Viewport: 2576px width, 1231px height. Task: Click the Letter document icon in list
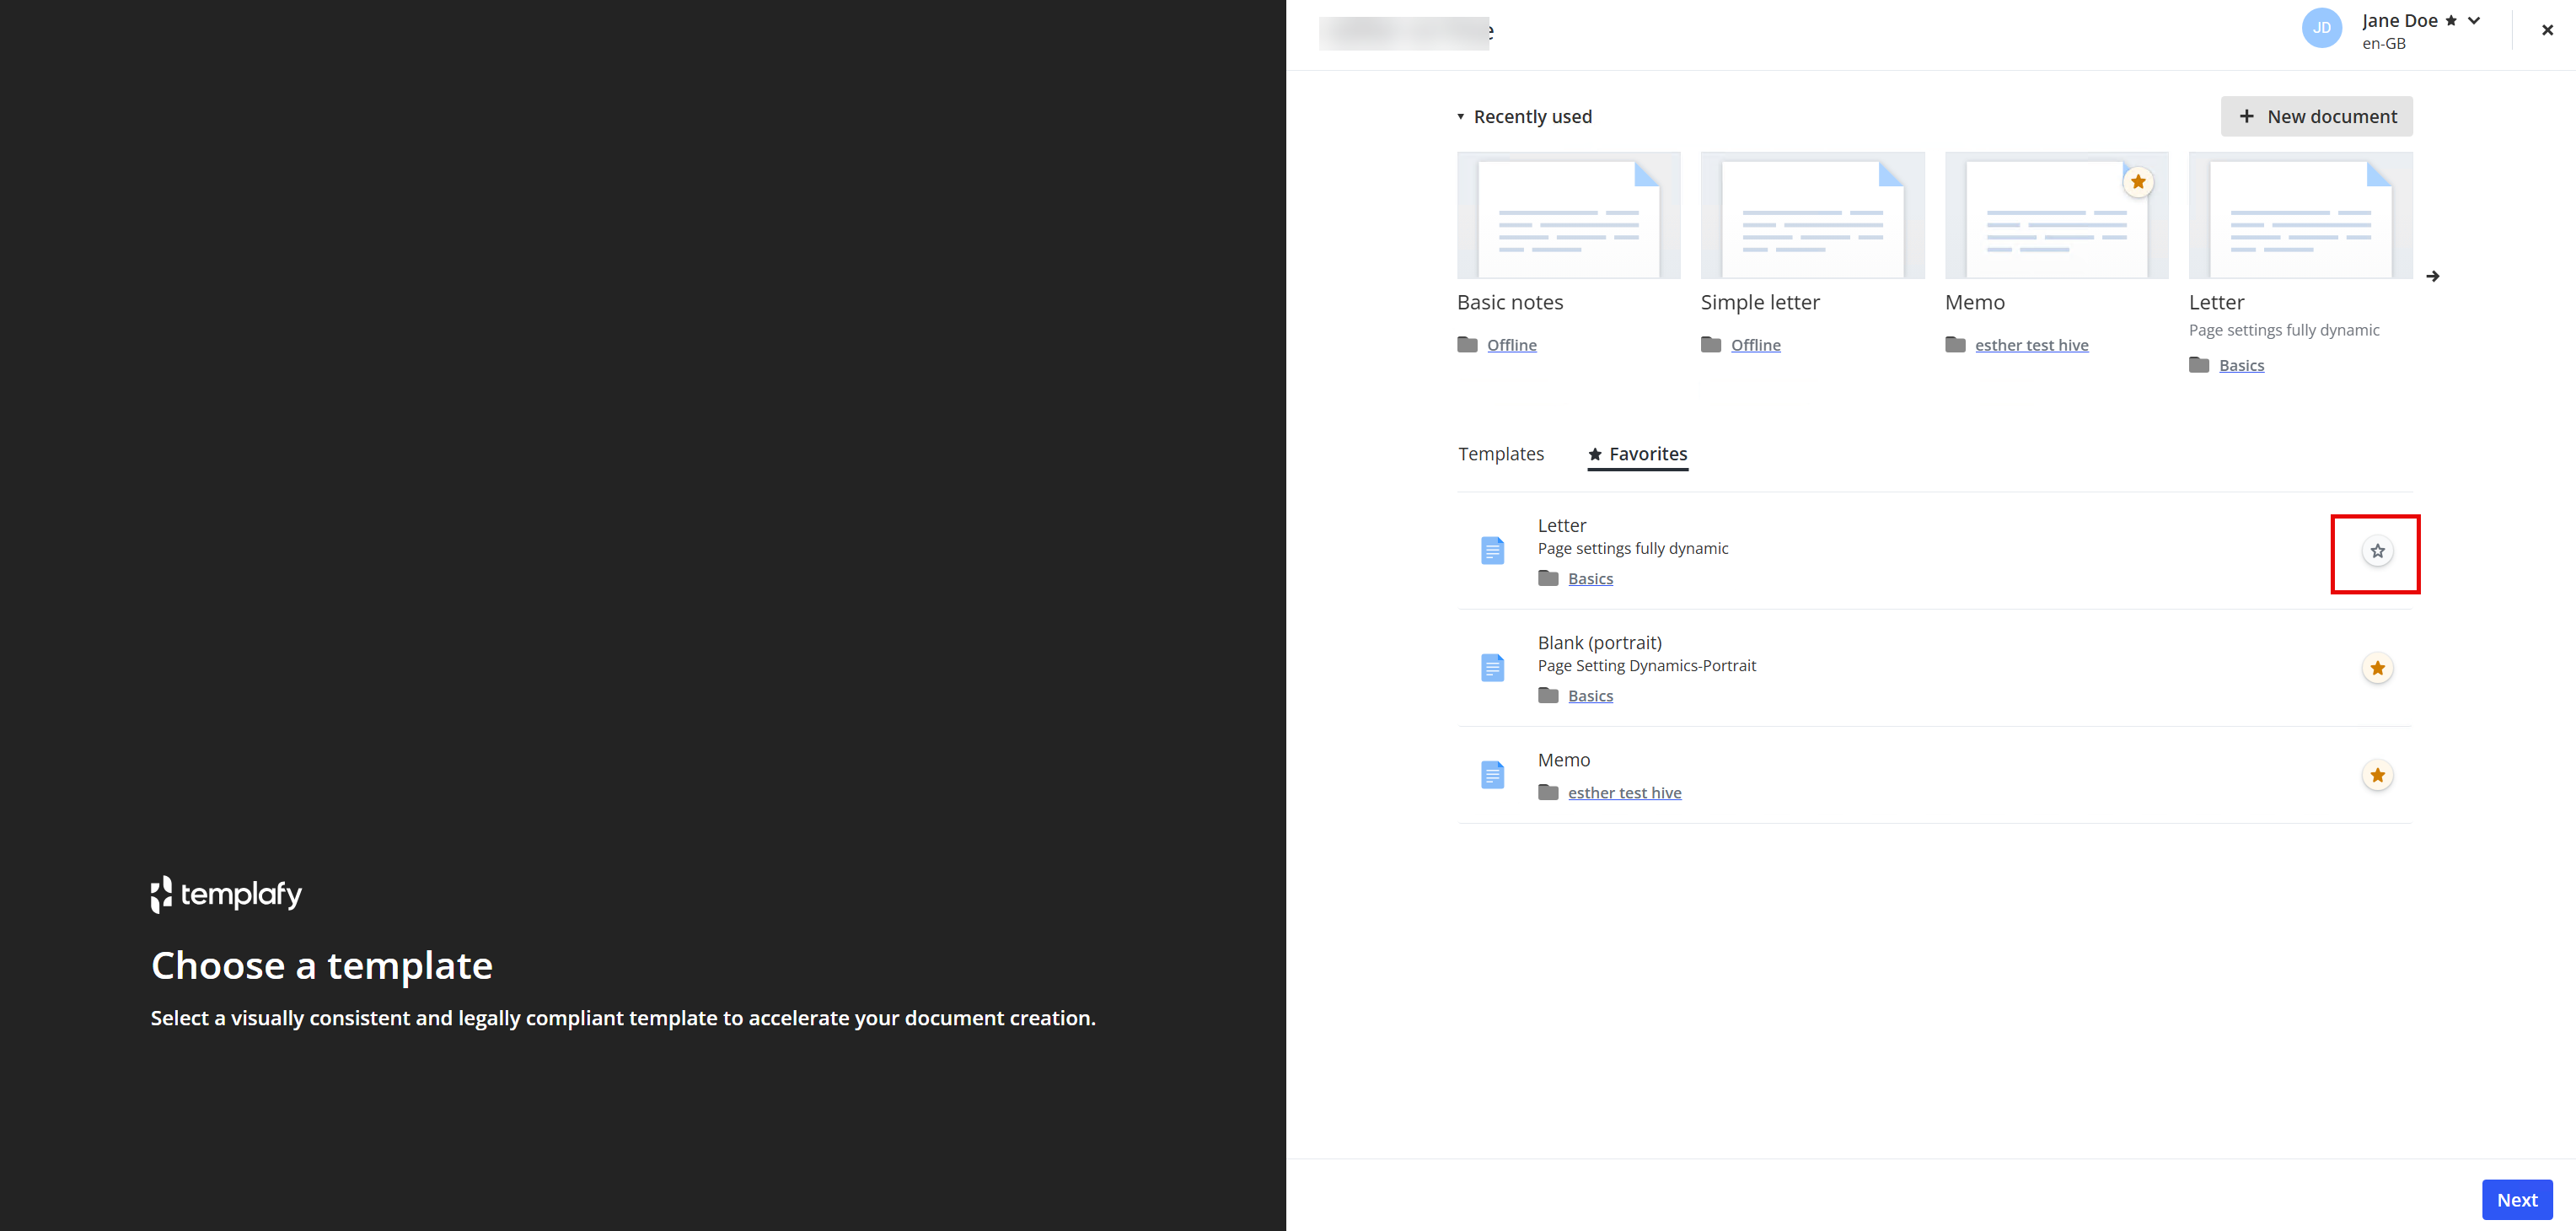tap(1492, 551)
